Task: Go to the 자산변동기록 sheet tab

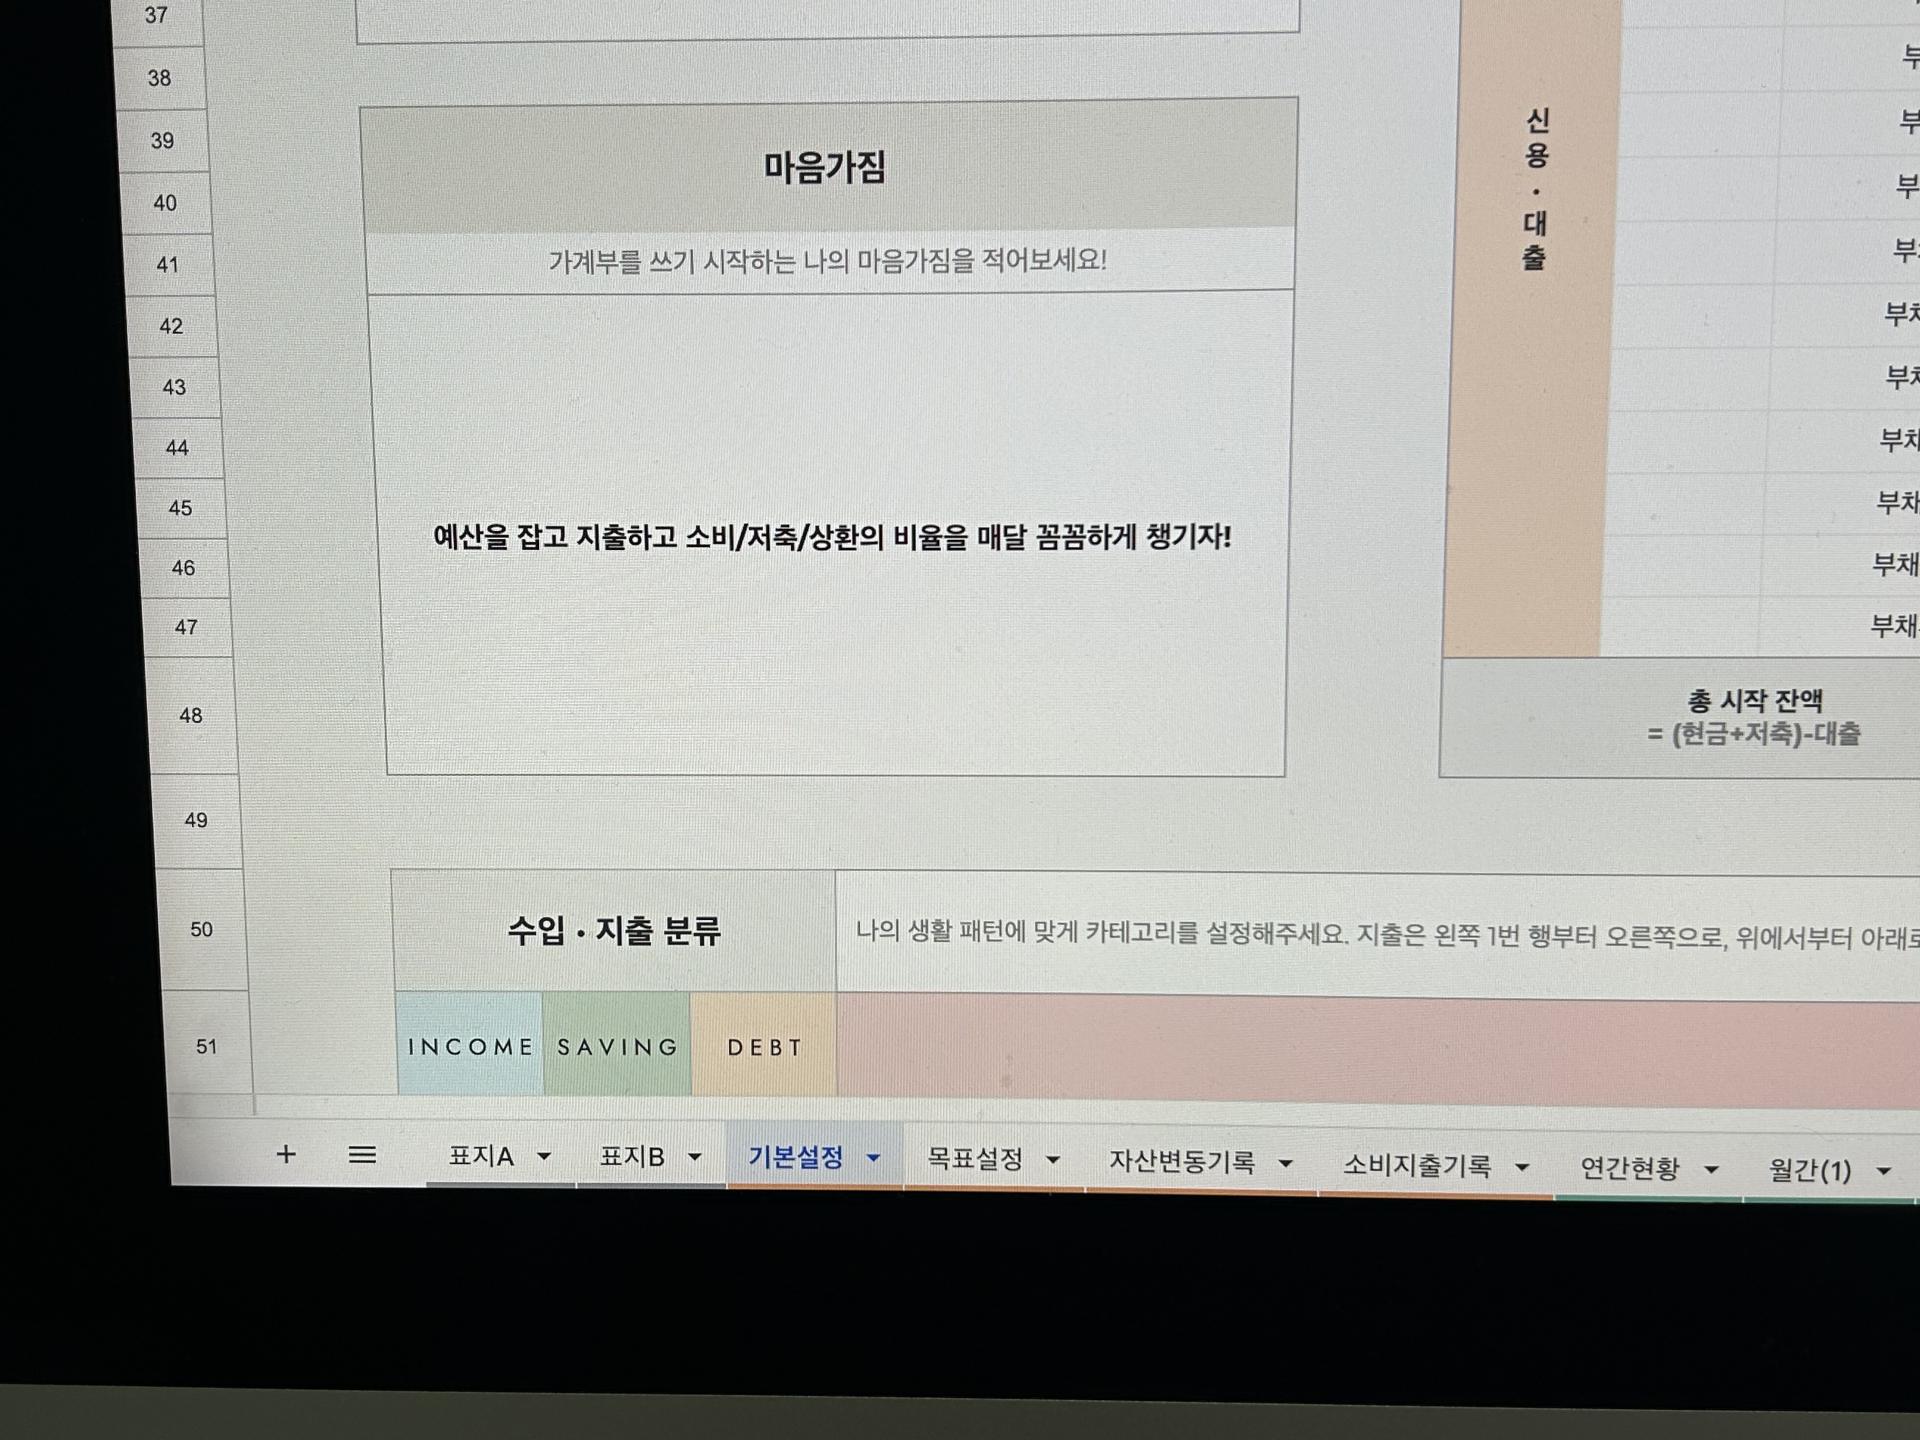Action: [1182, 1162]
